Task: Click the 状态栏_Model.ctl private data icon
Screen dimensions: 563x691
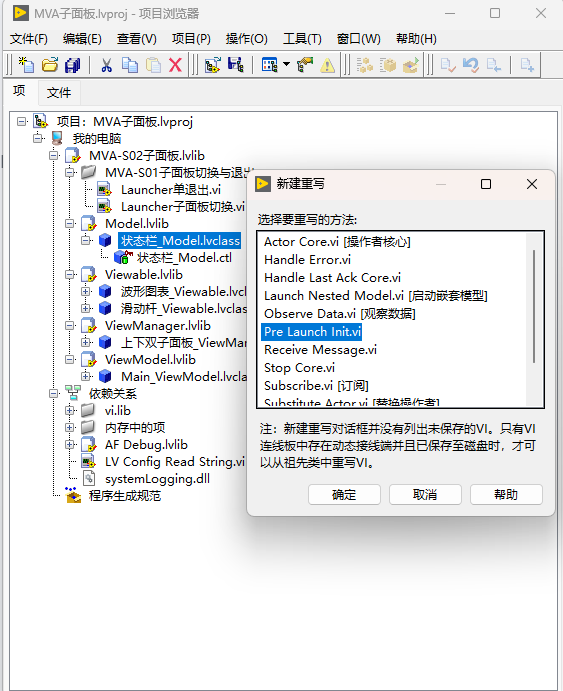Action: pos(123,257)
